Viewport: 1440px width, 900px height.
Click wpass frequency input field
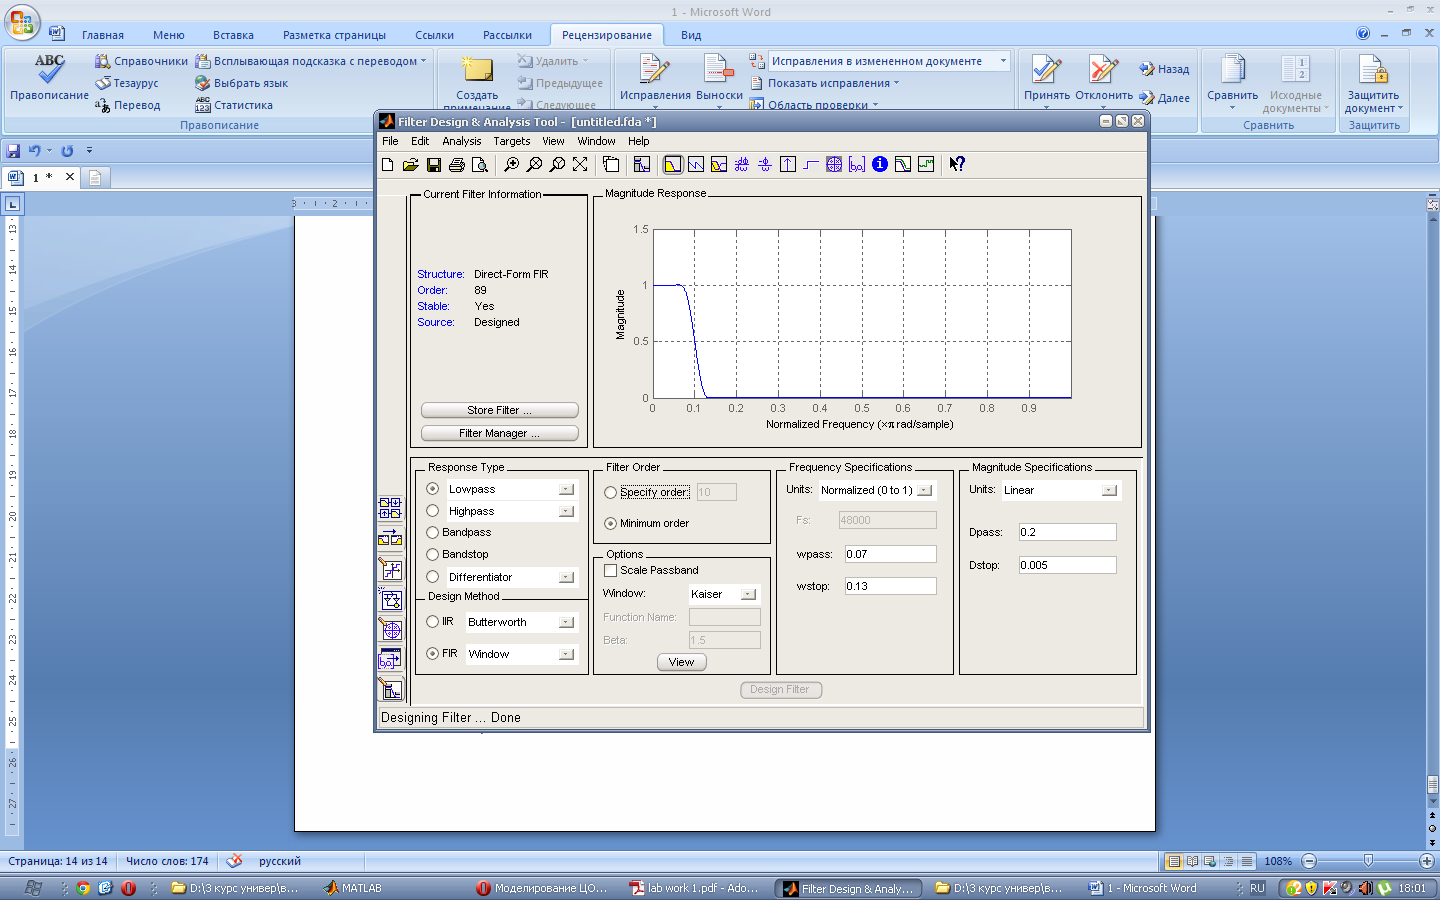click(x=890, y=555)
